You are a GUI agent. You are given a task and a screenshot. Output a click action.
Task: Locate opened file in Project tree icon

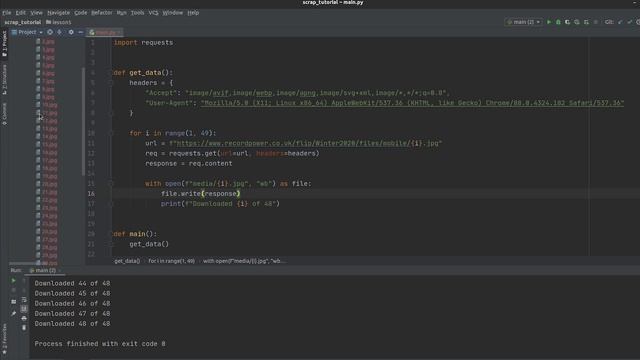[50, 32]
